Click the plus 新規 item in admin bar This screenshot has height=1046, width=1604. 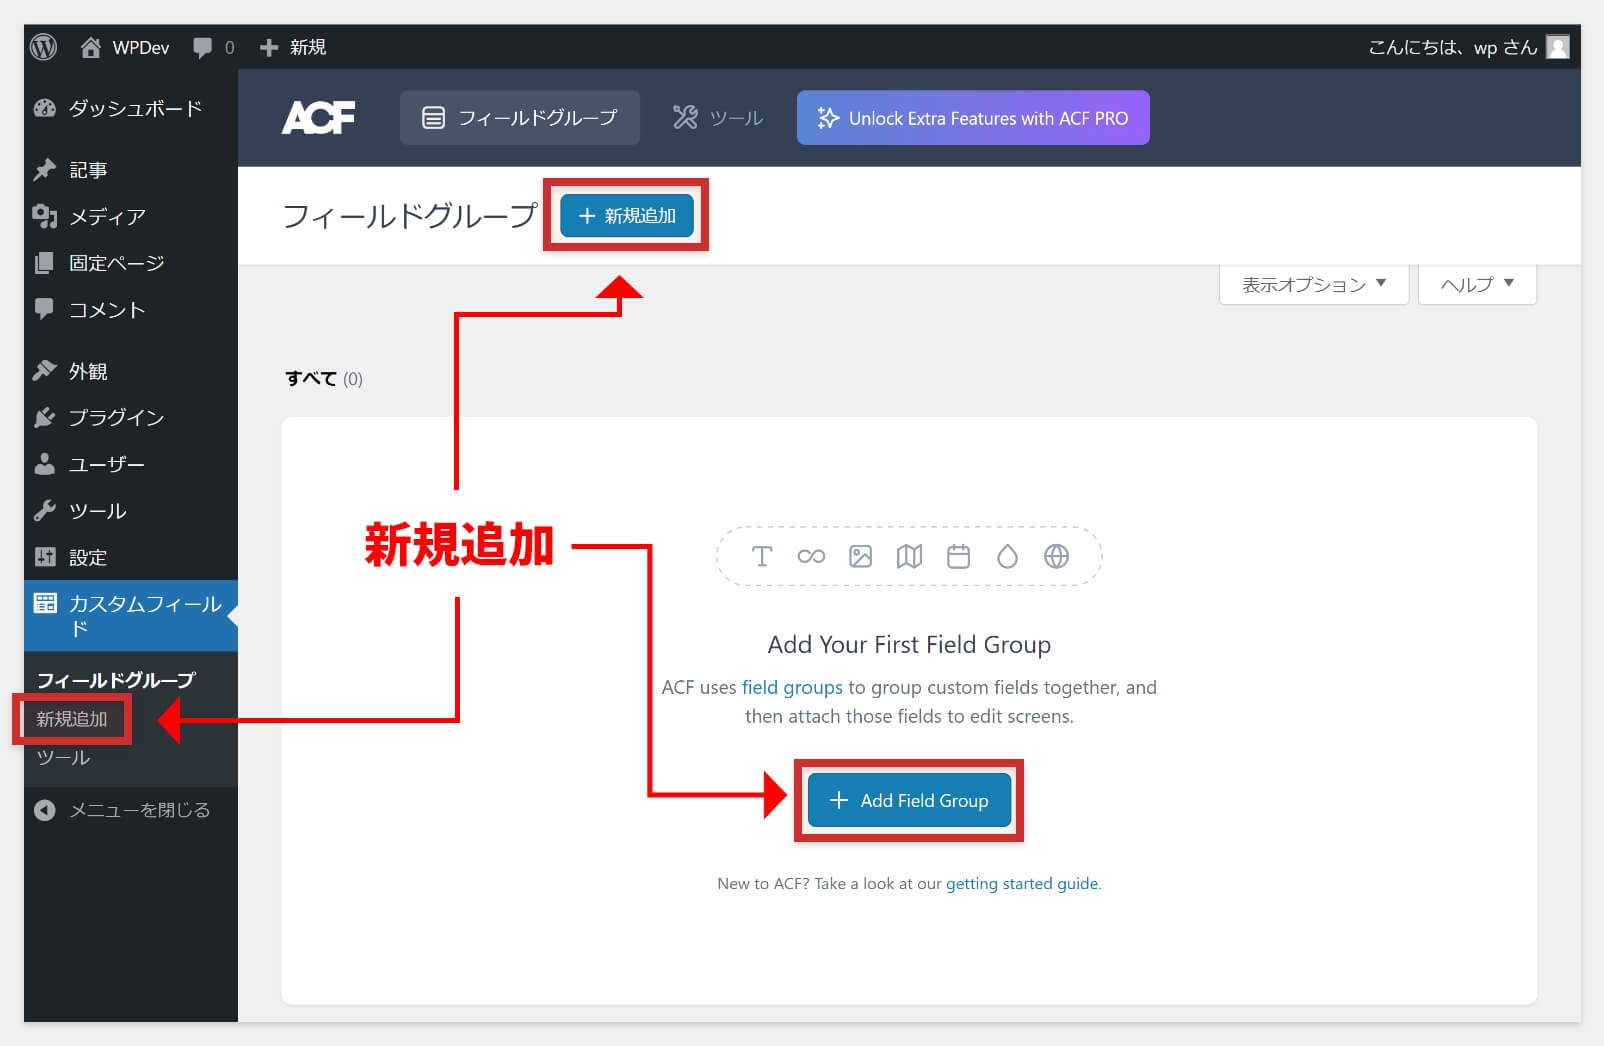pos(292,47)
